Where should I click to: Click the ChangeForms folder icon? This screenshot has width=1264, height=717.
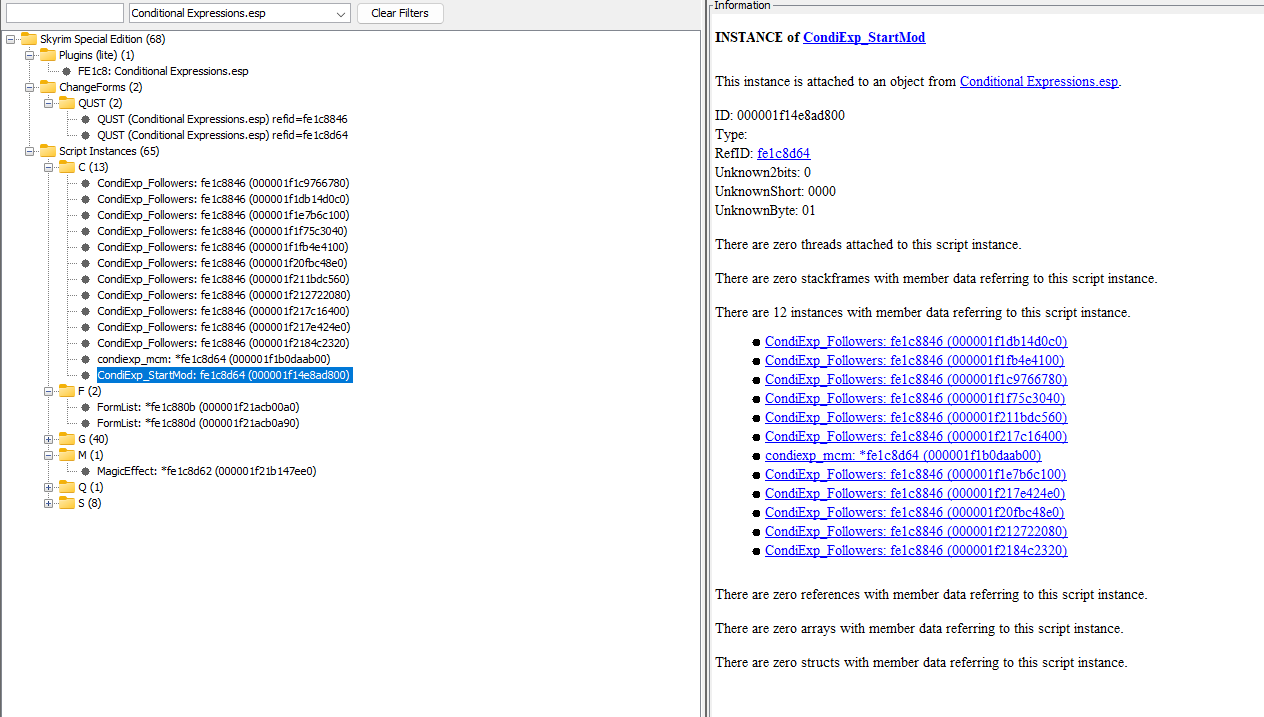pyautogui.click(x=47, y=87)
